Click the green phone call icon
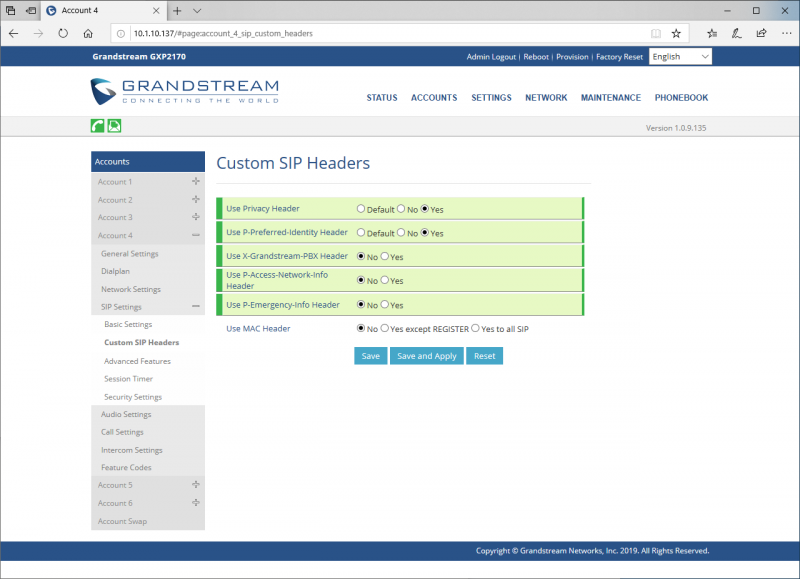 point(97,125)
